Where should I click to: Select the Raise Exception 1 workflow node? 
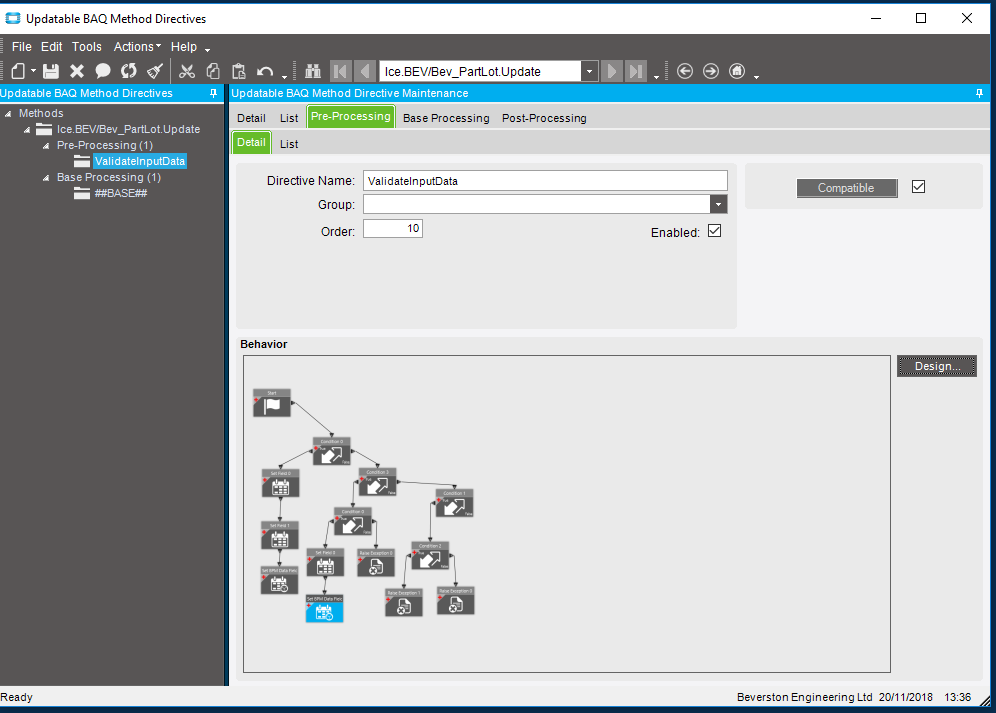[x=403, y=602]
